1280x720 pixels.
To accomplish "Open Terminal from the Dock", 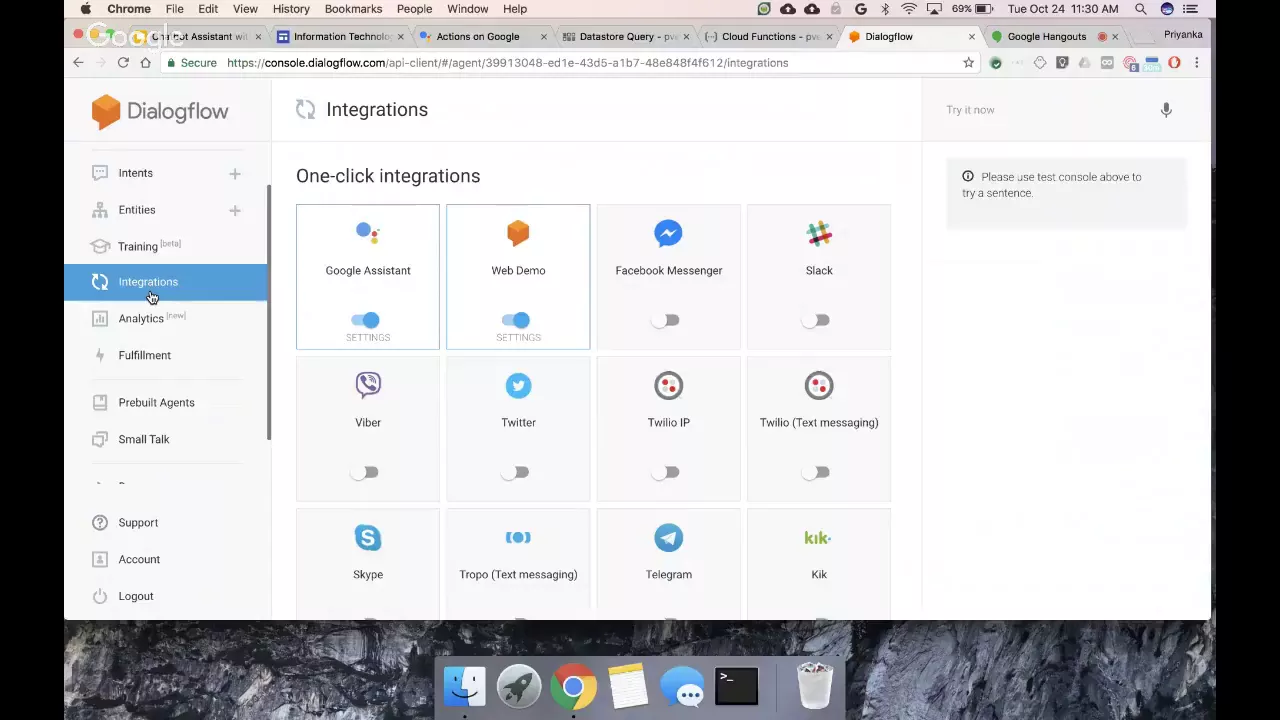I will pos(736,687).
